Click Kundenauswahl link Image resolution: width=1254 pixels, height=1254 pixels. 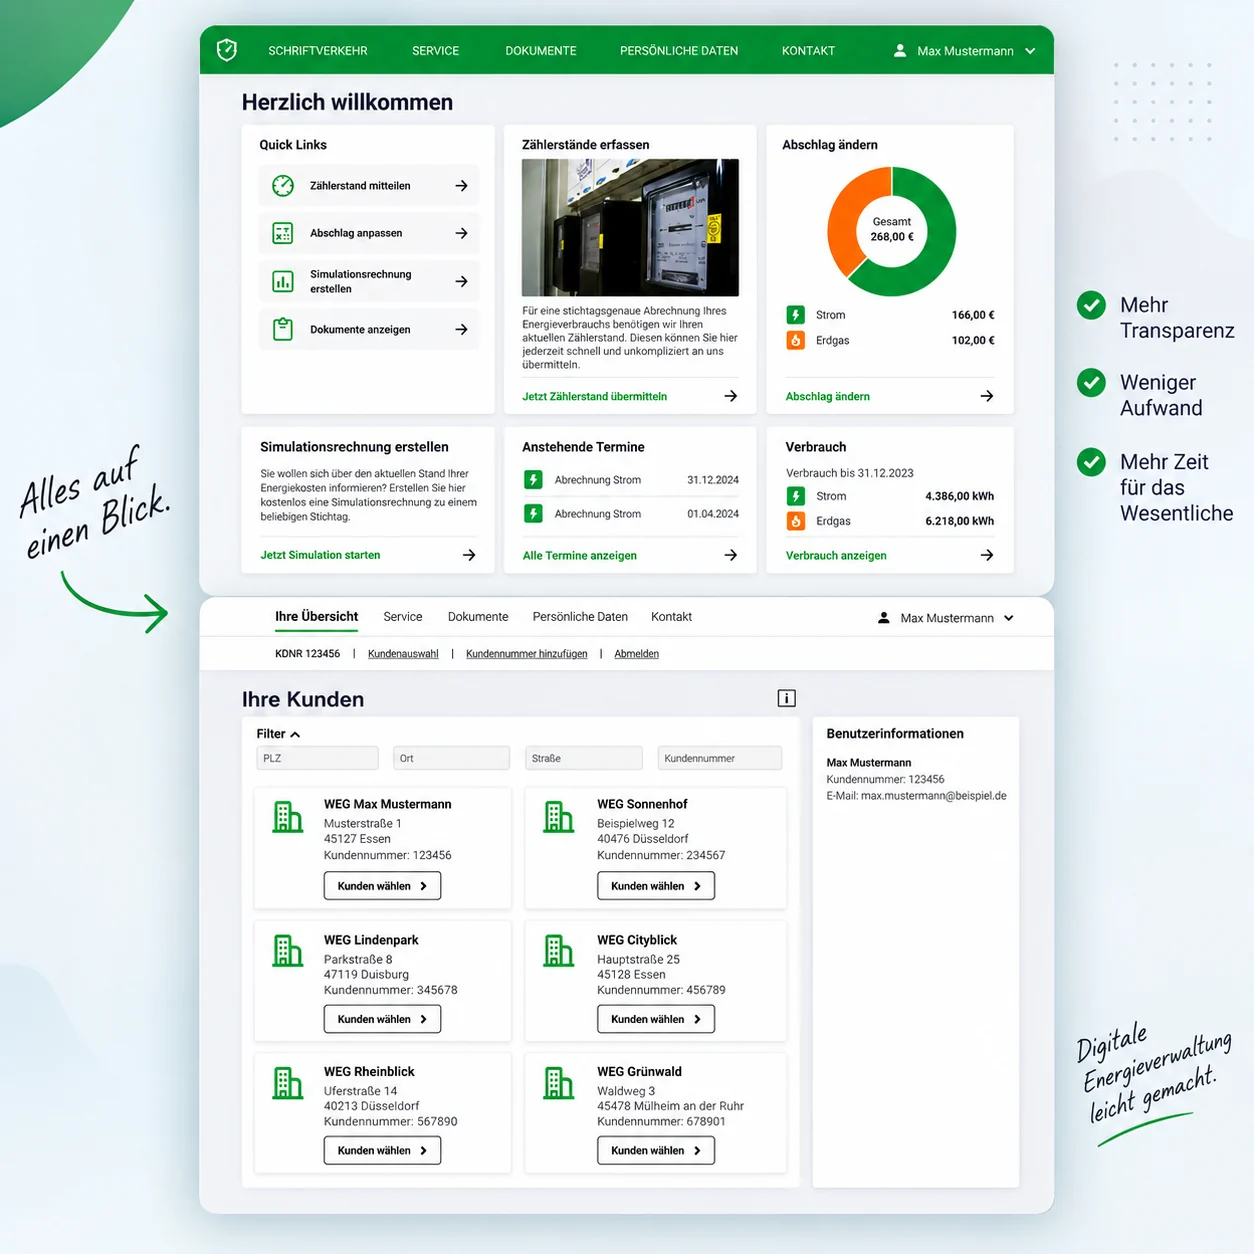[x=403, y=654]
